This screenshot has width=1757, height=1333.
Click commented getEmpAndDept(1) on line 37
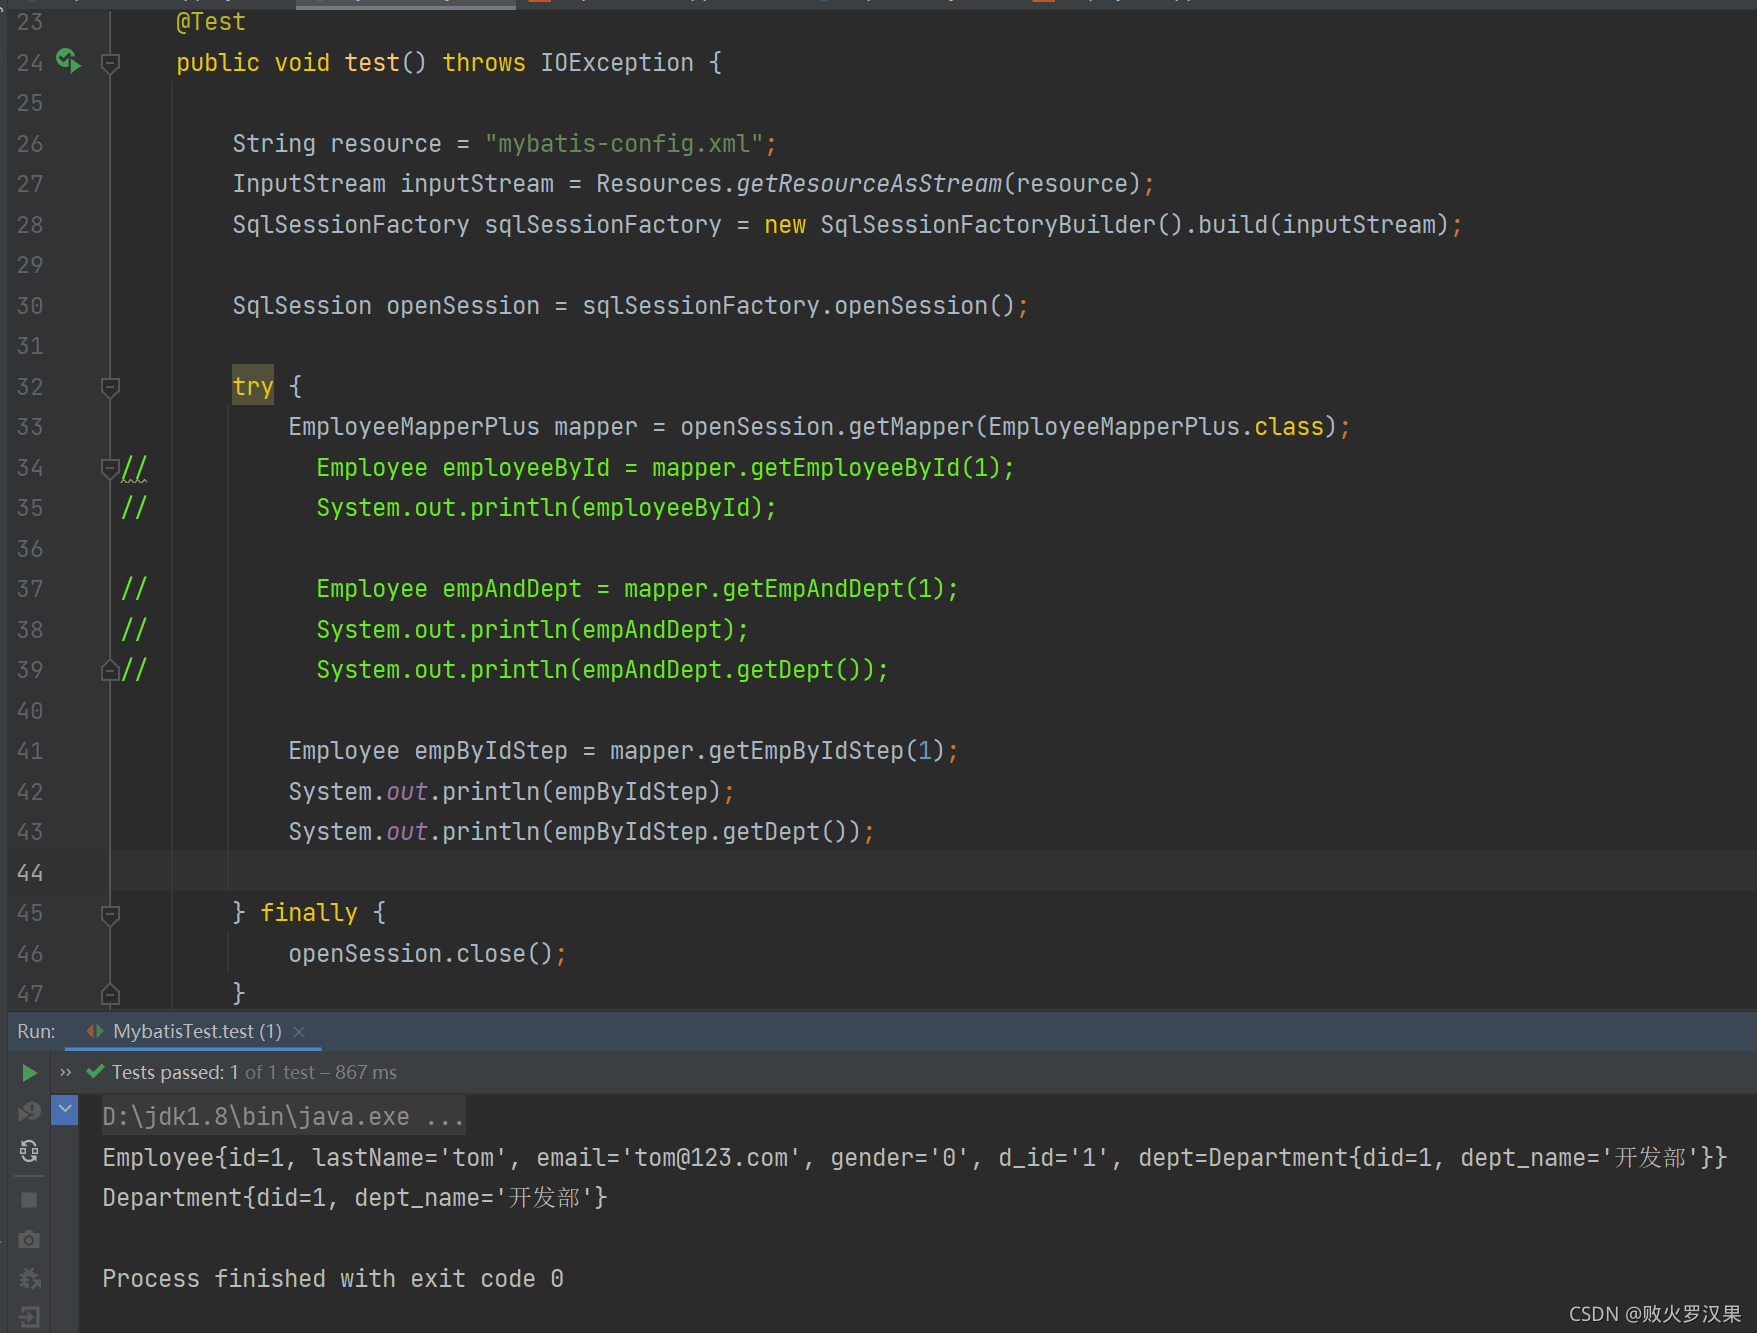(834, 589)
